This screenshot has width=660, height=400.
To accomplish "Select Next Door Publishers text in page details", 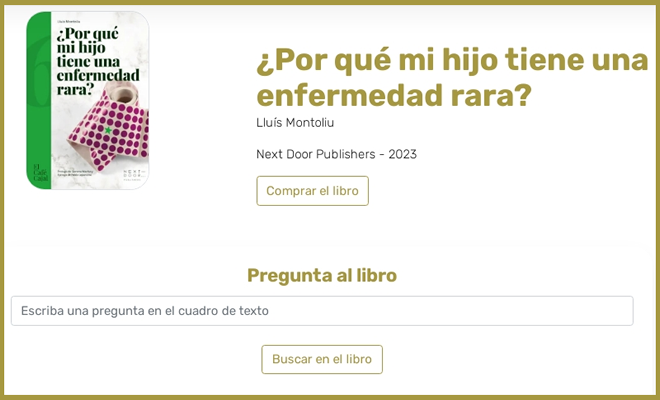I will 316,154.
